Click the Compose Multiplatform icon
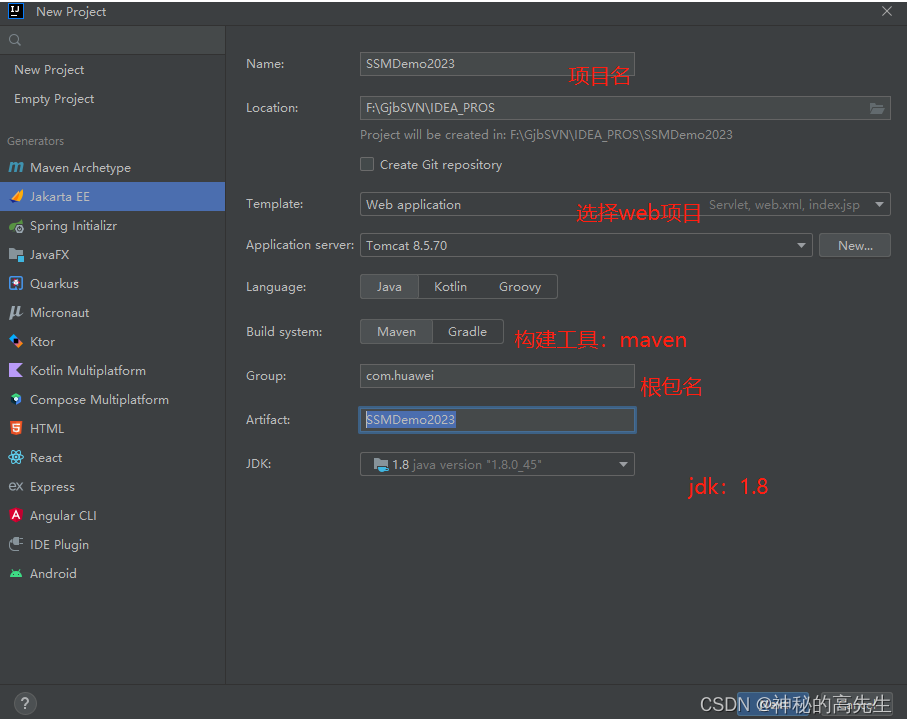 coord(16,399)
